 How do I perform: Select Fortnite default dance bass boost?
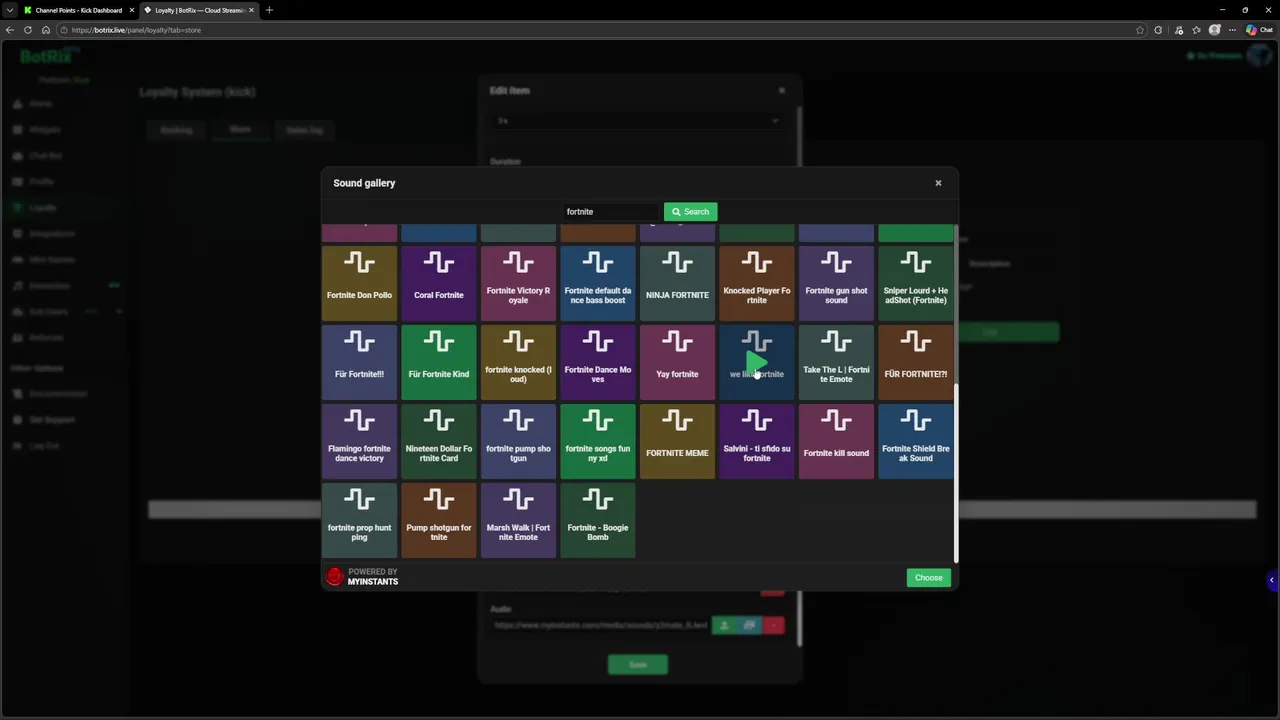coord(598,283)
